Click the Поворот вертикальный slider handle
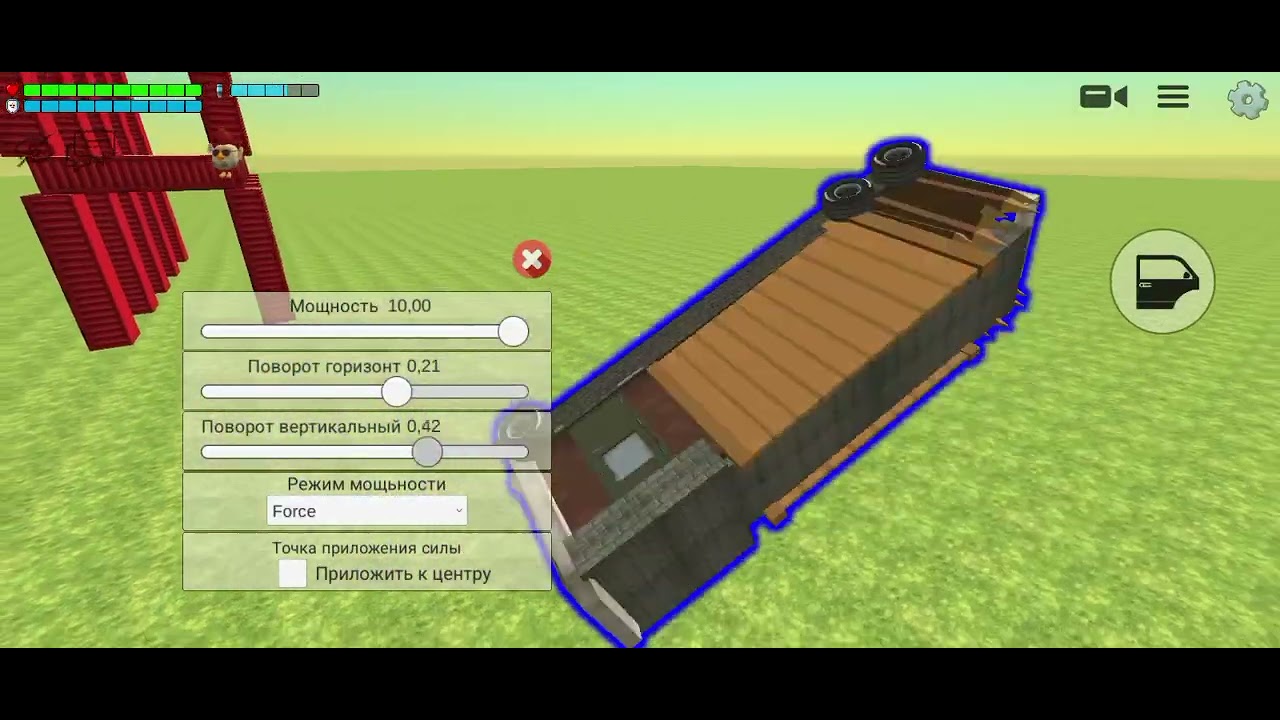This screenshot has width=1280, height=720. coord(427,452)
